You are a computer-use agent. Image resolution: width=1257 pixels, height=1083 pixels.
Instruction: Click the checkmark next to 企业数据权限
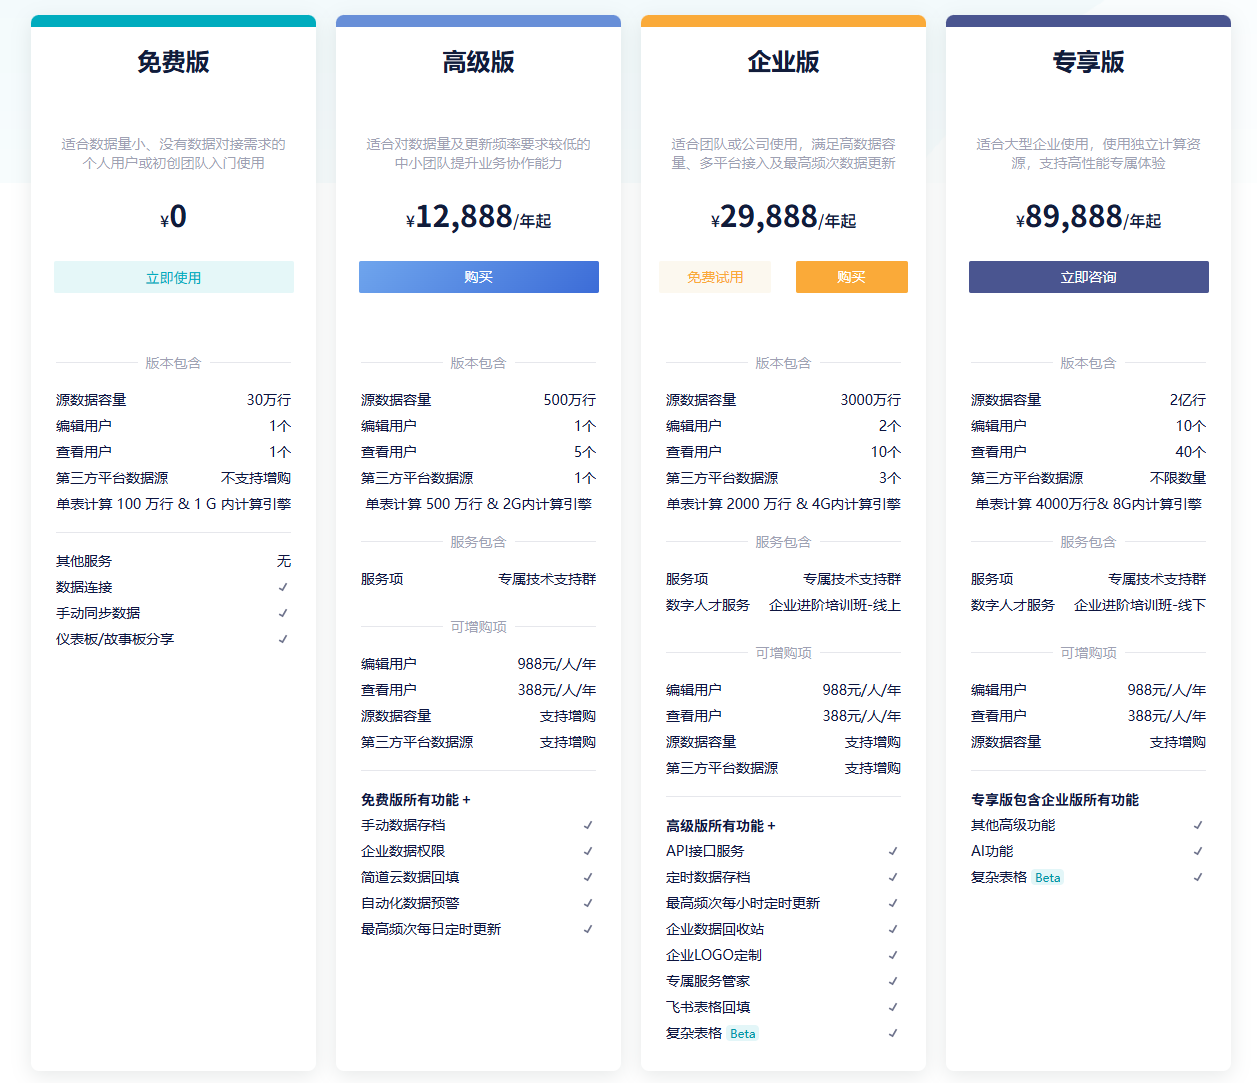pos(588,851)
